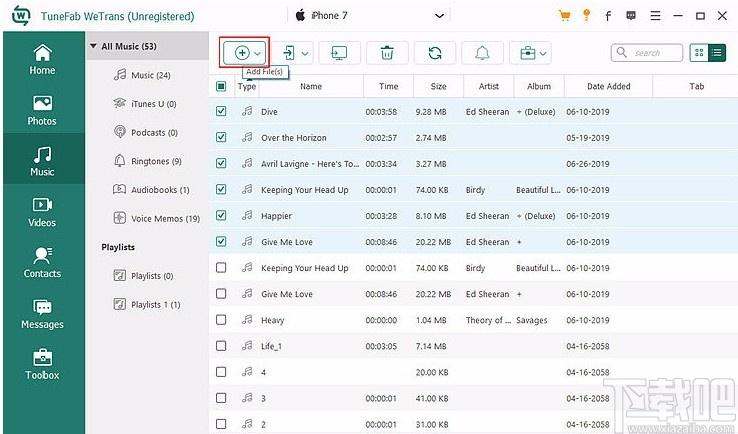This screenshot has width=738, height=434.
Task: Click the Savages album cell
Action: click(531, 320)
